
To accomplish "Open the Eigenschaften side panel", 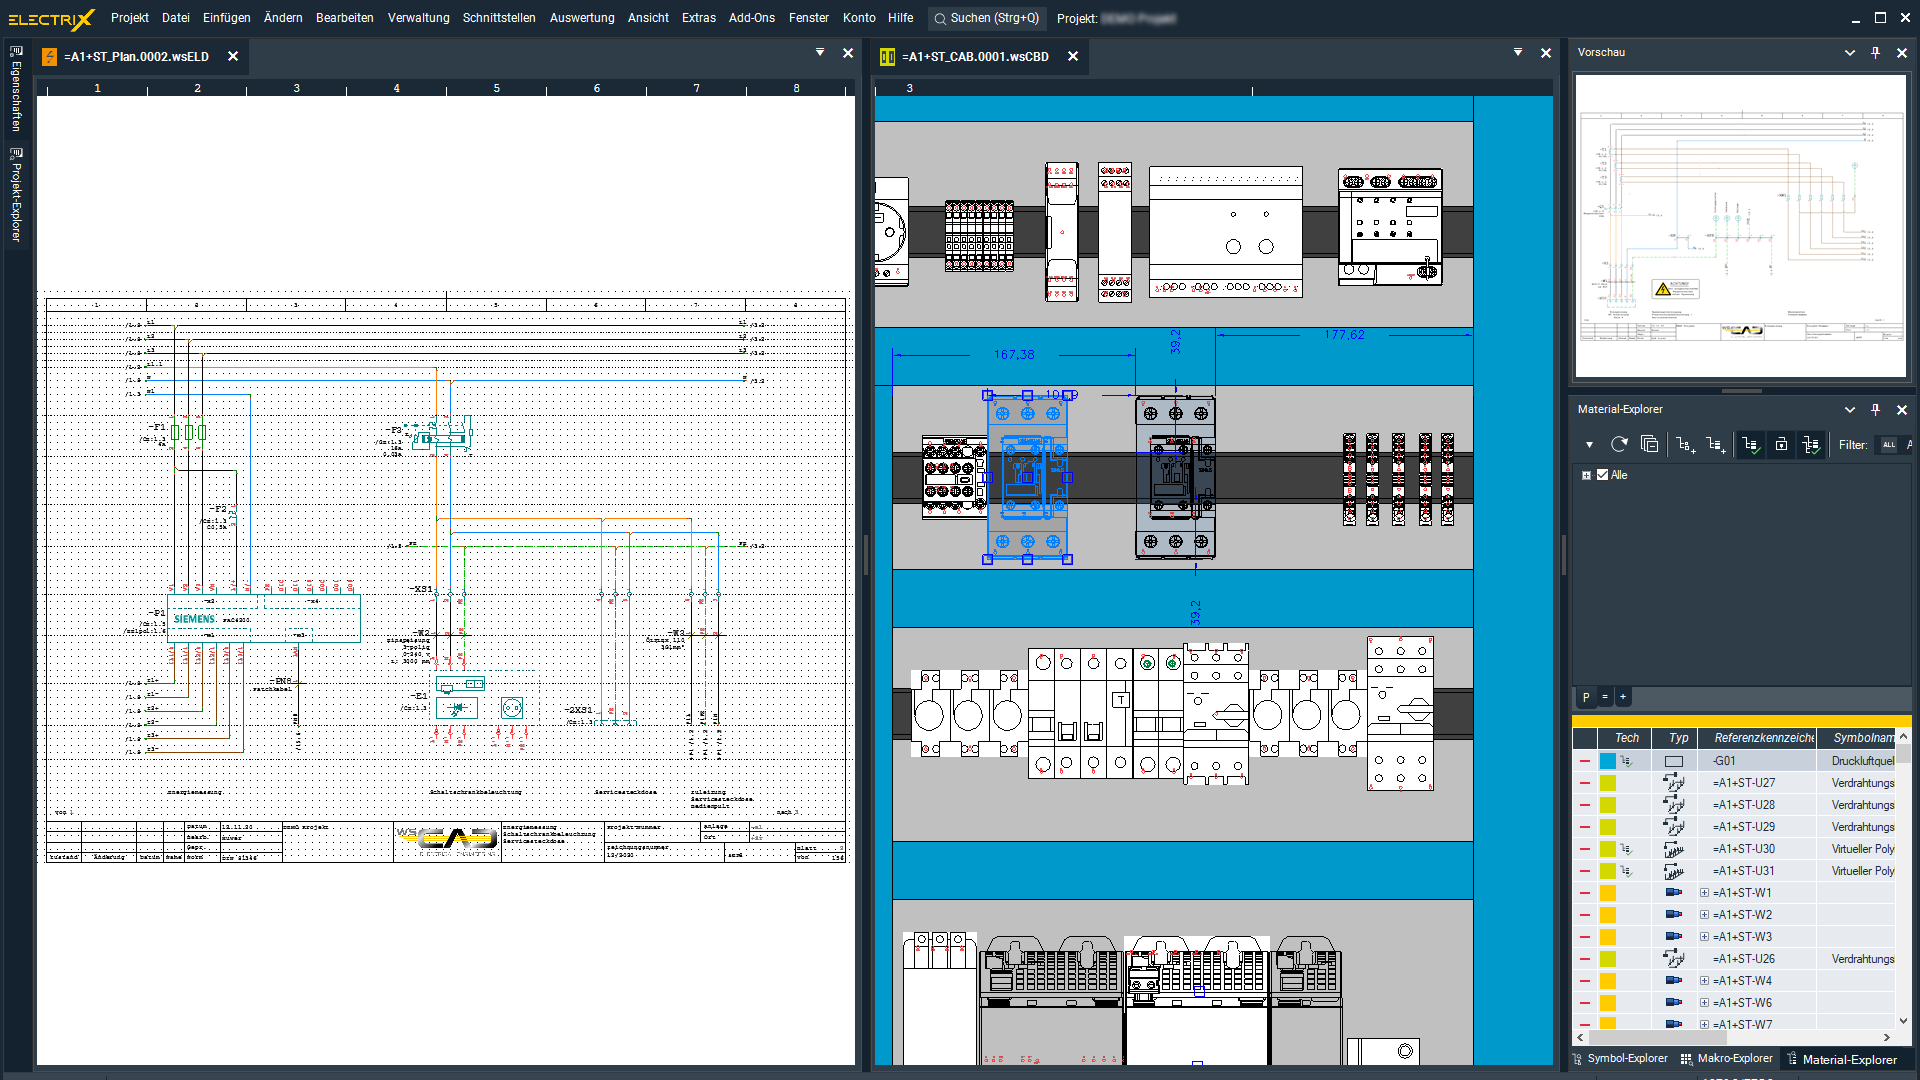I will (x=16, y=90).
